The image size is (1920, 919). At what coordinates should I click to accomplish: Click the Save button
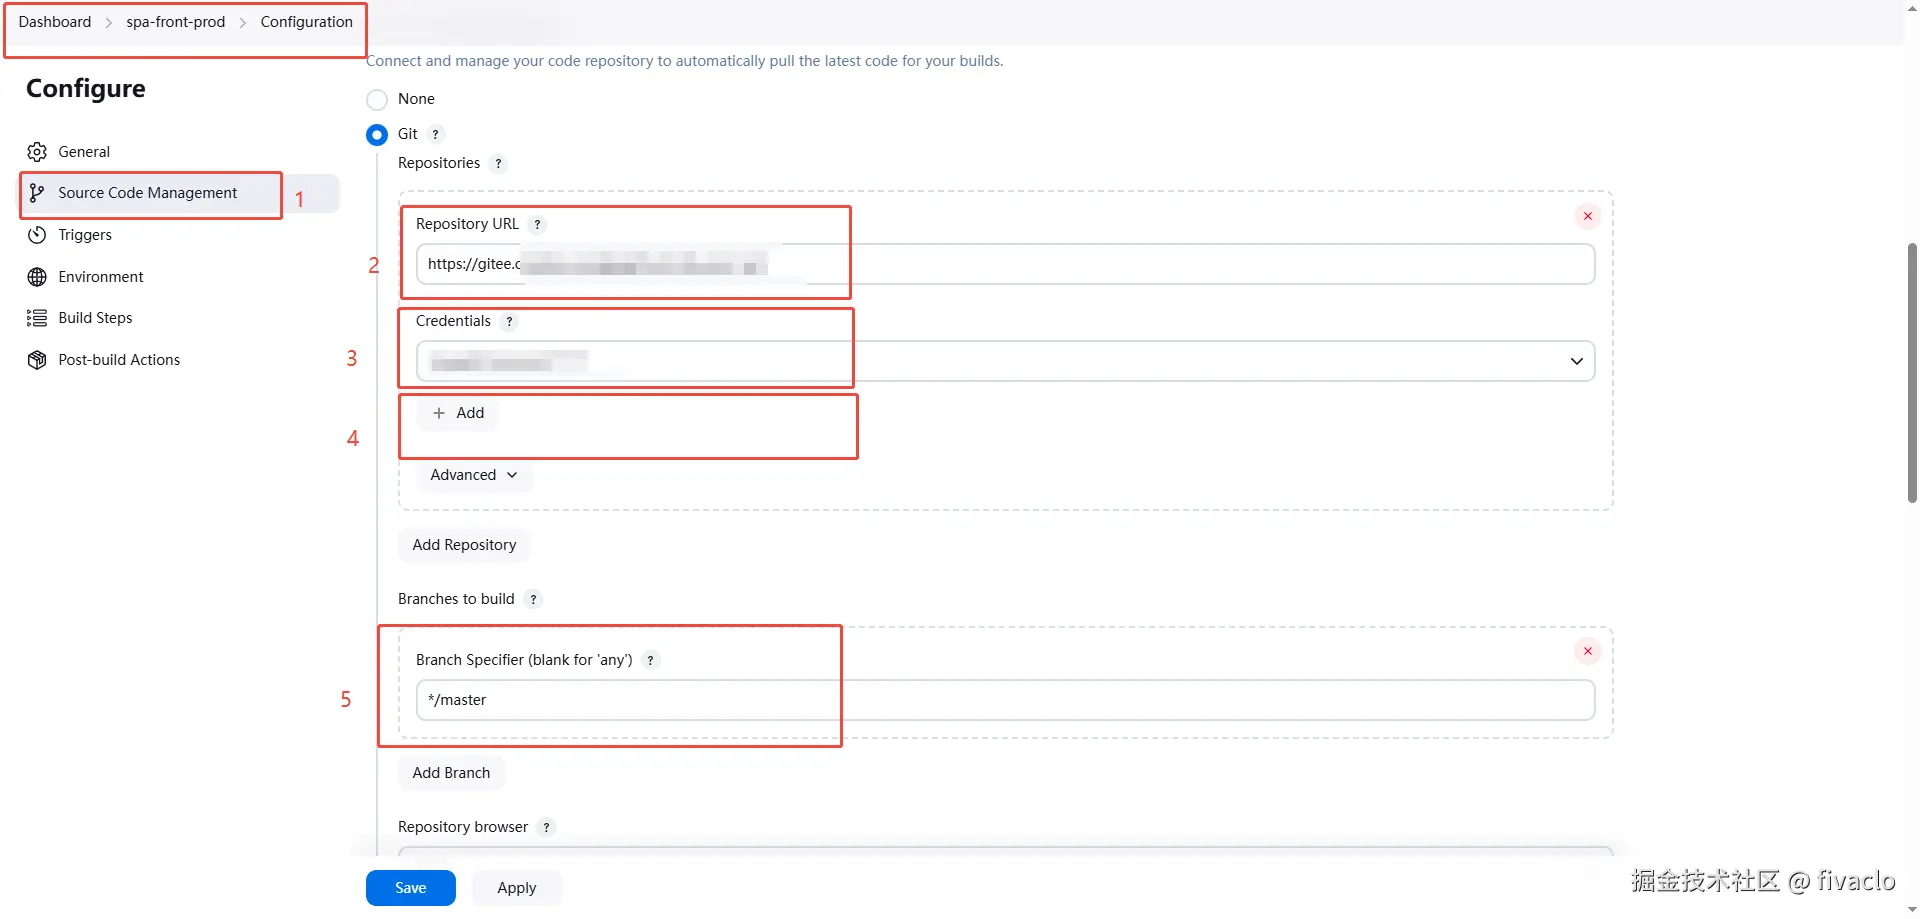point(411,888)
